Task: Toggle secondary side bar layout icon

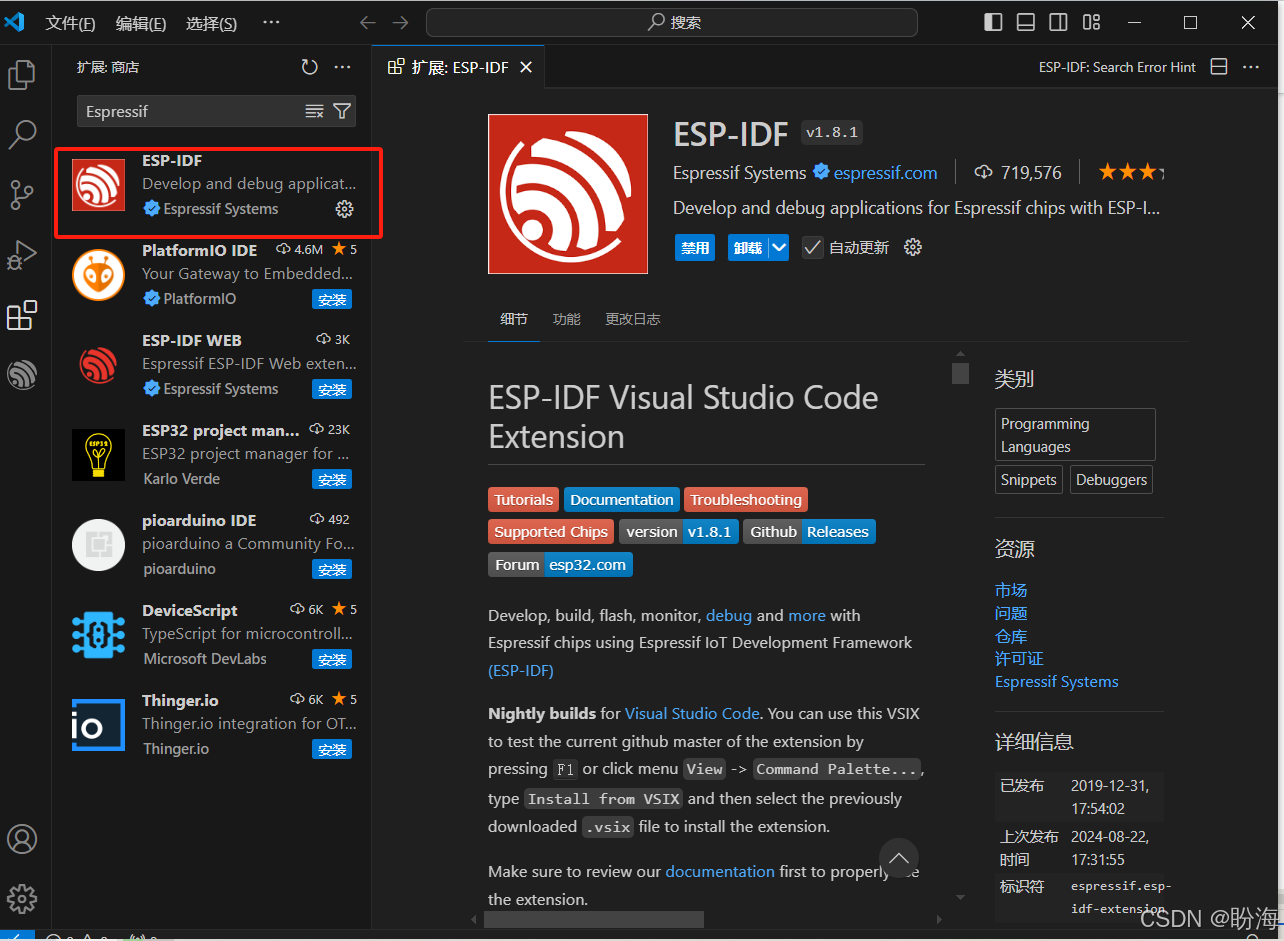Action: coord(1058,22)
